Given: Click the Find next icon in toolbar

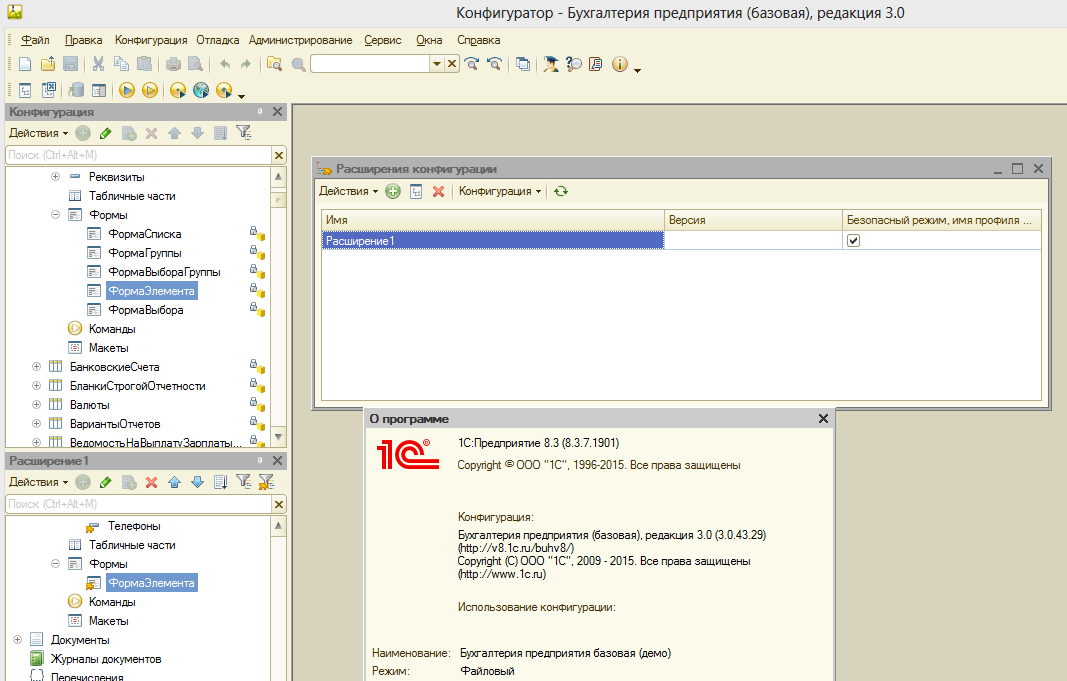Looking at the screenshot, I should coord(472,64).
